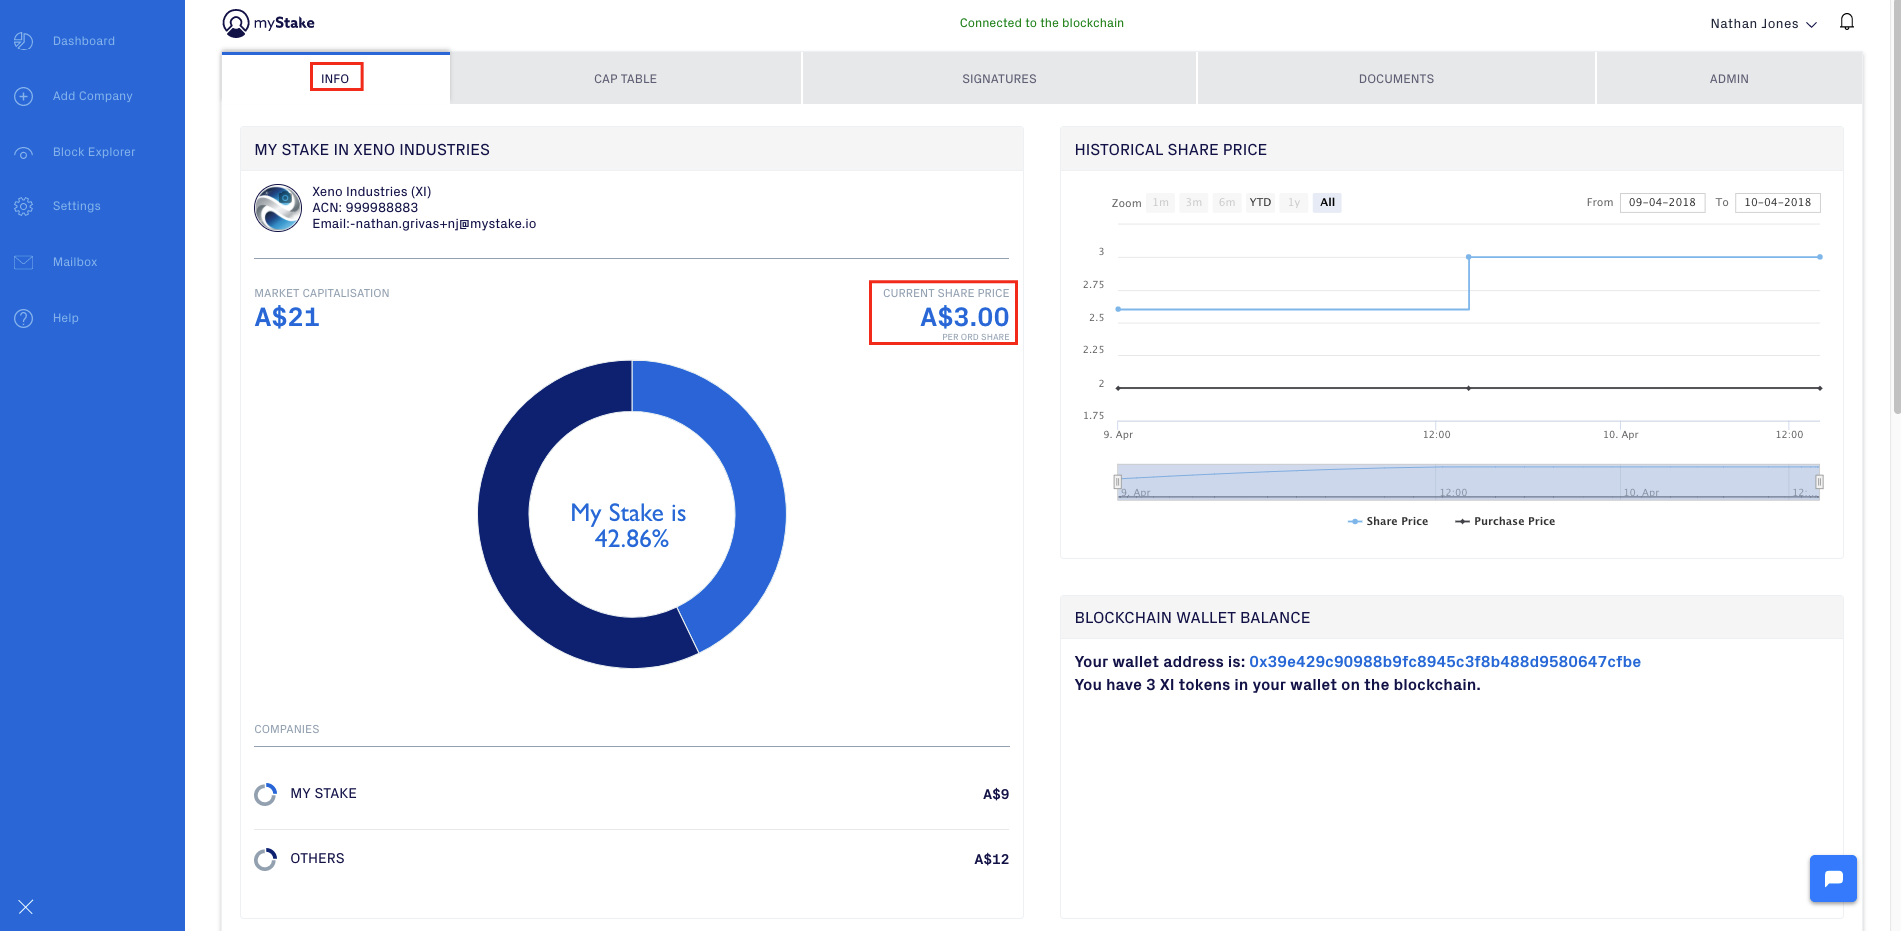This screenshot has height=931, width=1901.
Task: Select the Settings menu label
Action: (77, 206)
